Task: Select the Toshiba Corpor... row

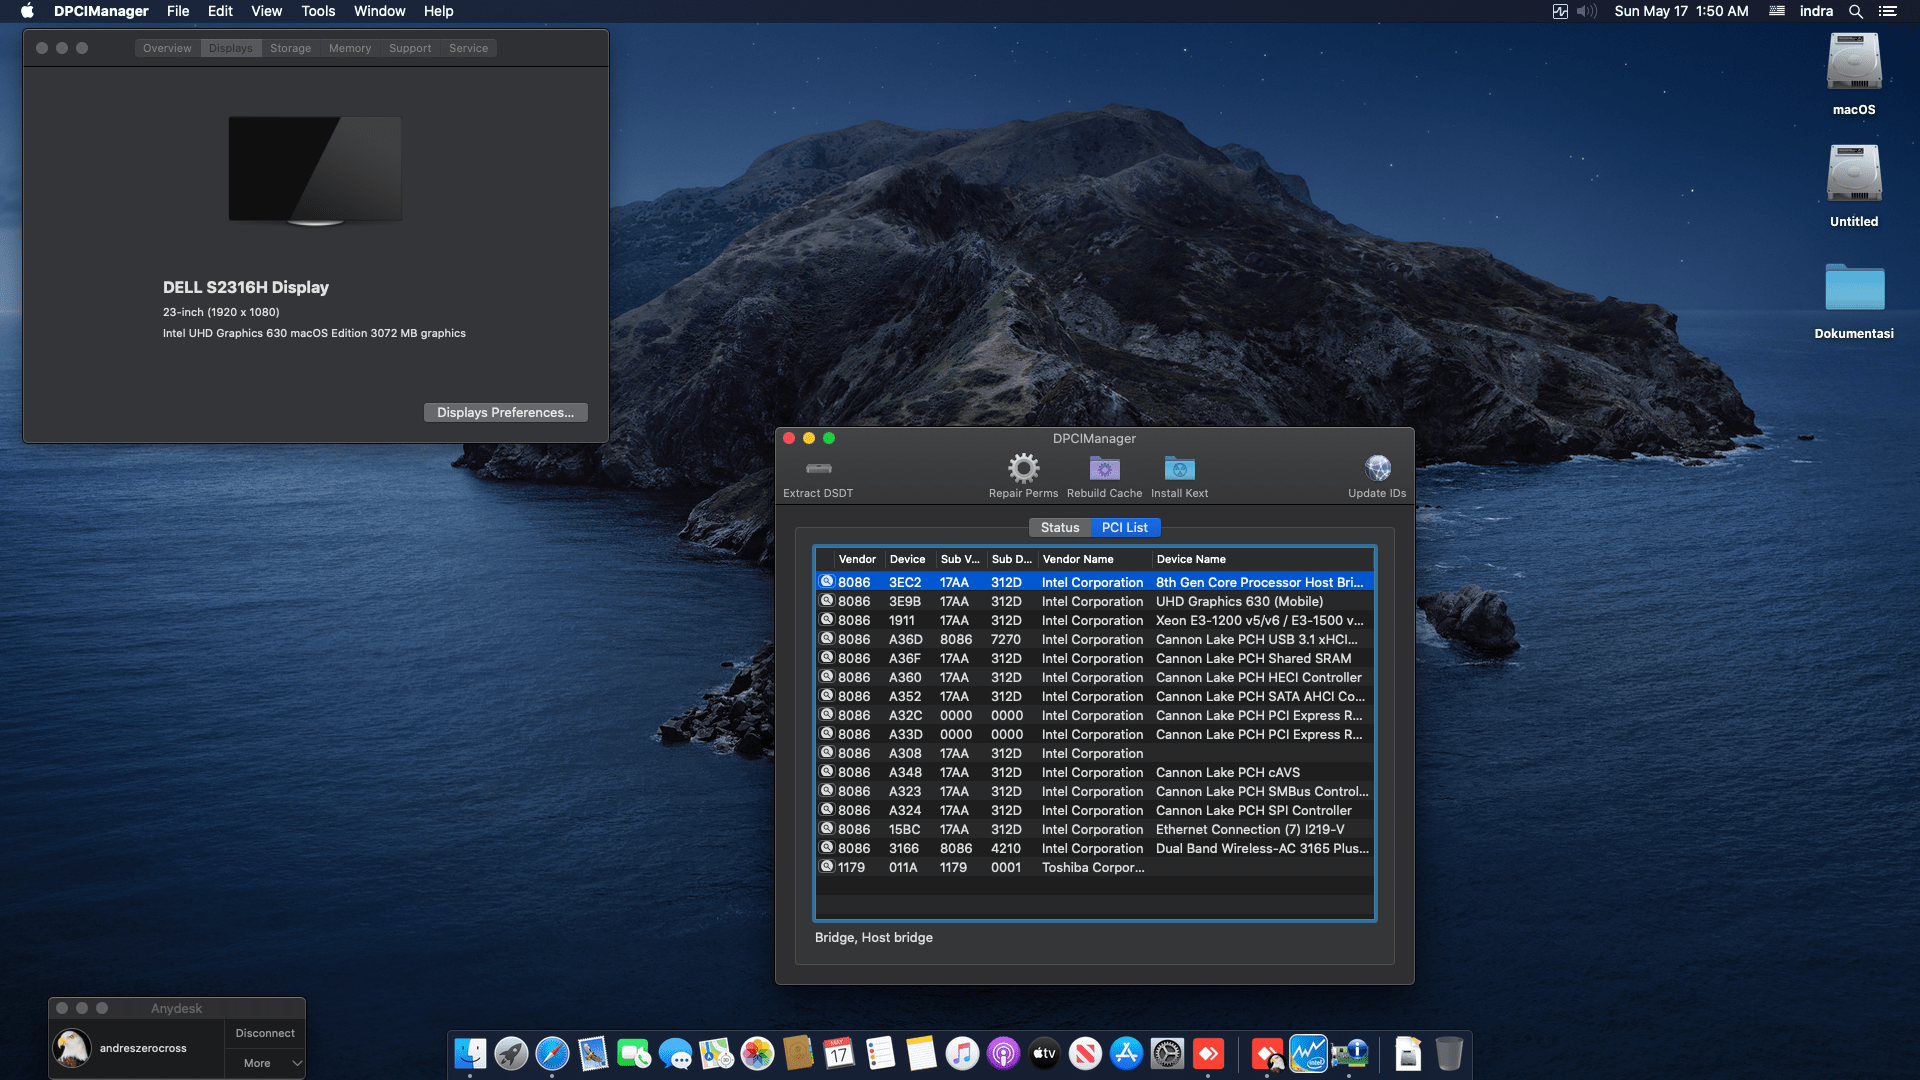Action: point(1095,867)
